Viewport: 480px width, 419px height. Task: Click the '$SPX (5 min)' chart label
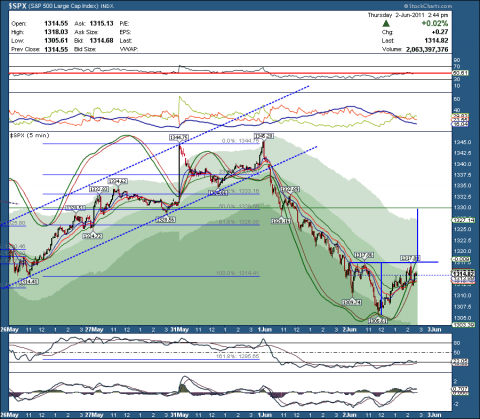click(x=29, y=135)
